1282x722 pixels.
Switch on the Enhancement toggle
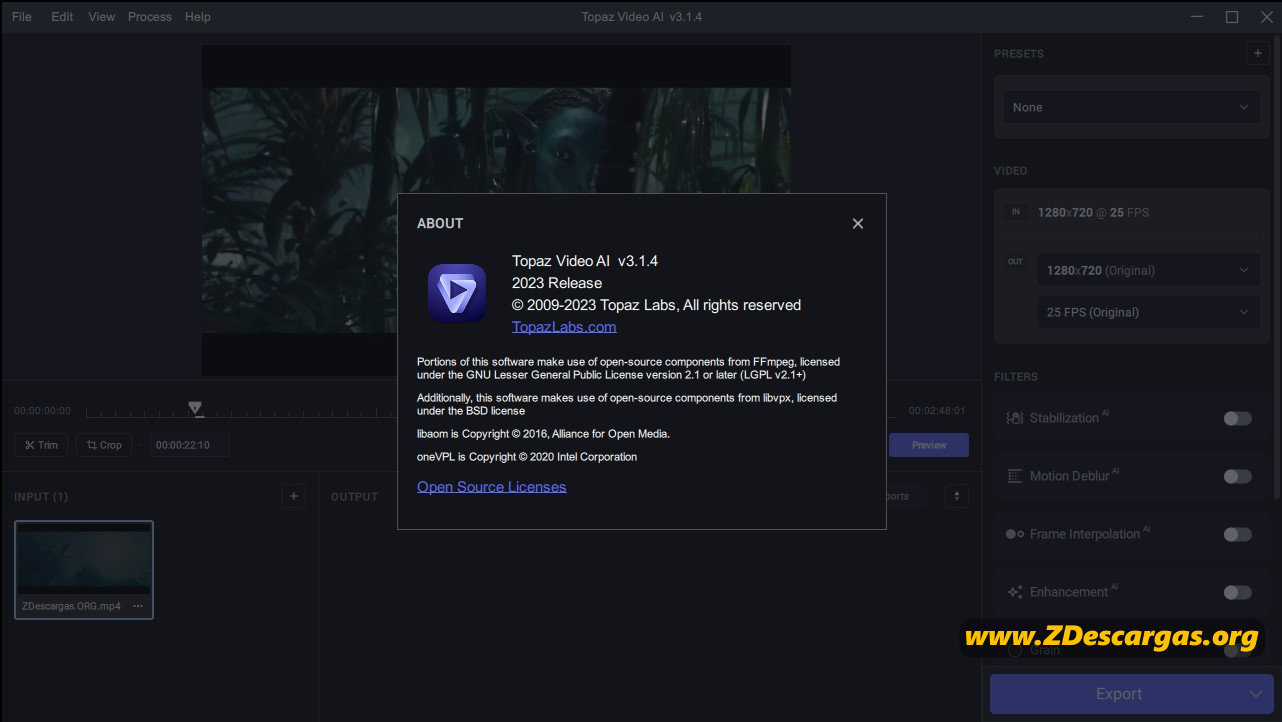click(x=1237, y=592)
